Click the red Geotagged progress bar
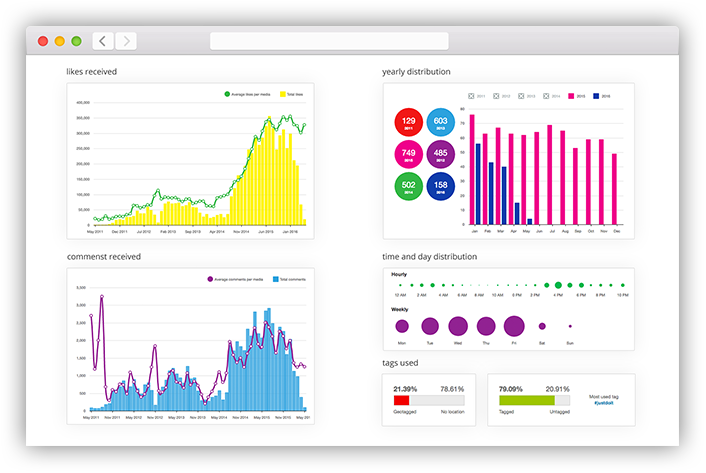The width and height of the screenshot is (706, 473). click(401, 400)
